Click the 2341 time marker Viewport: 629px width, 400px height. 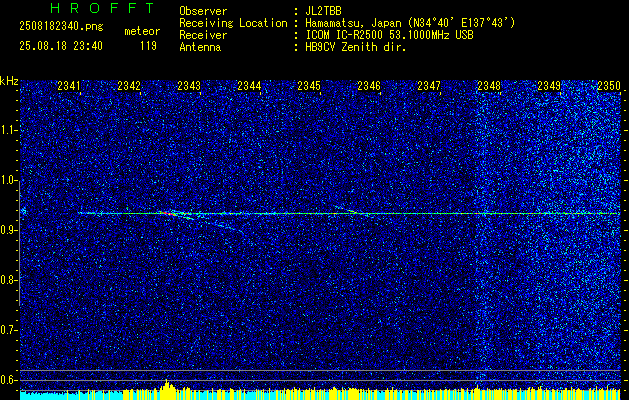pos(69,85)
